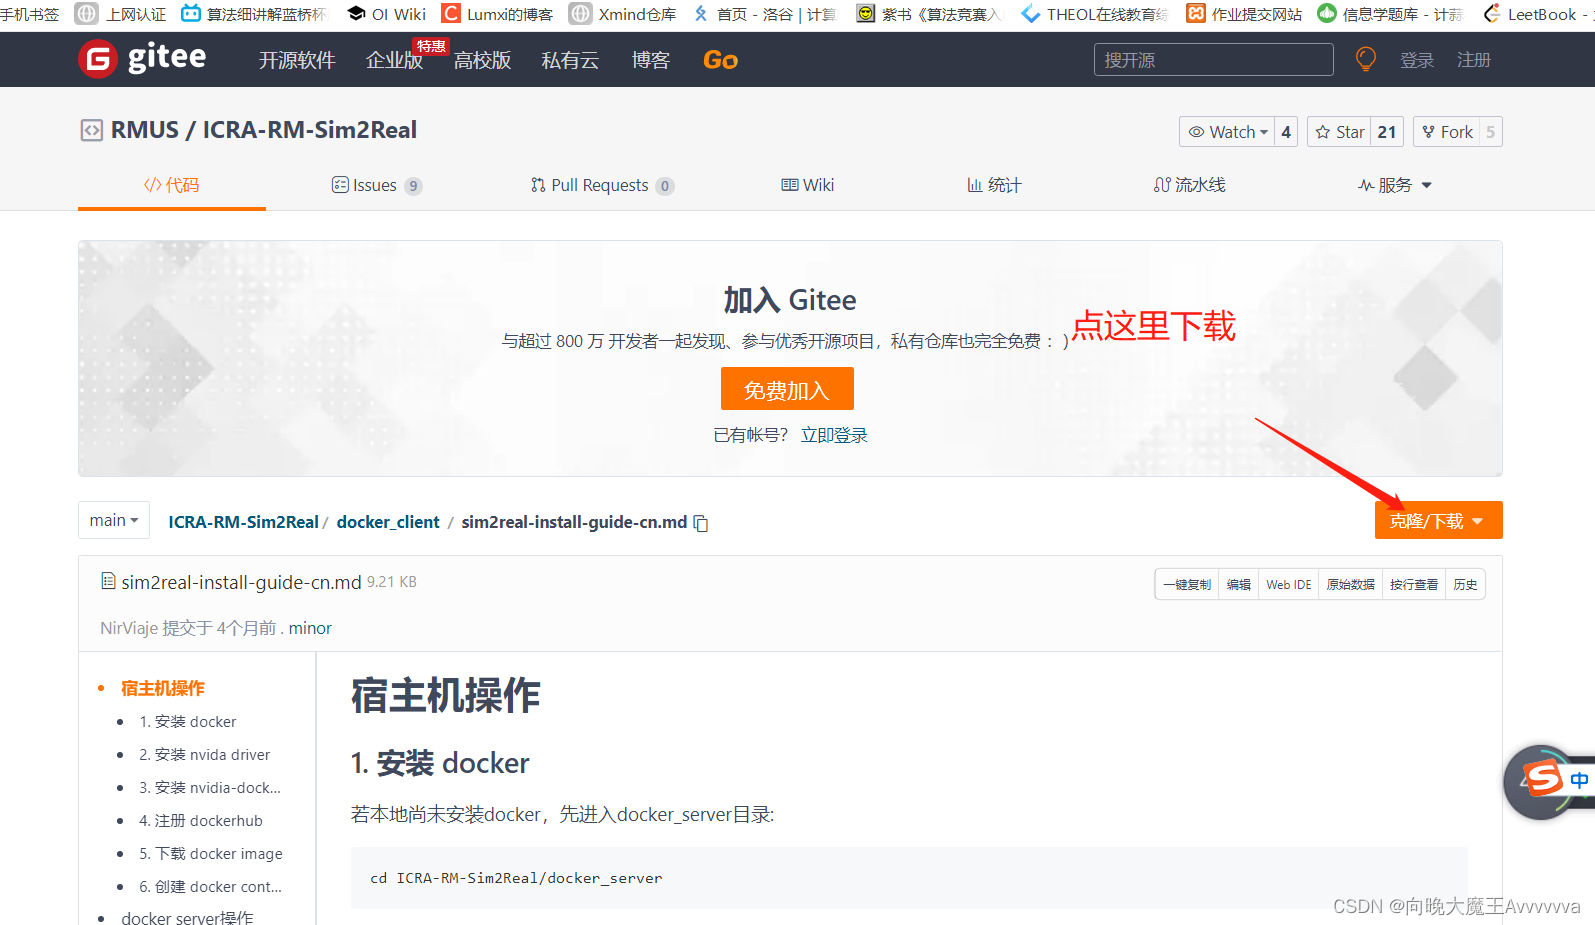The height and width of the screenshot is (925, 1595).
Task: Focus the 搜开源 search field
Action: click(x=1214, y=60)
